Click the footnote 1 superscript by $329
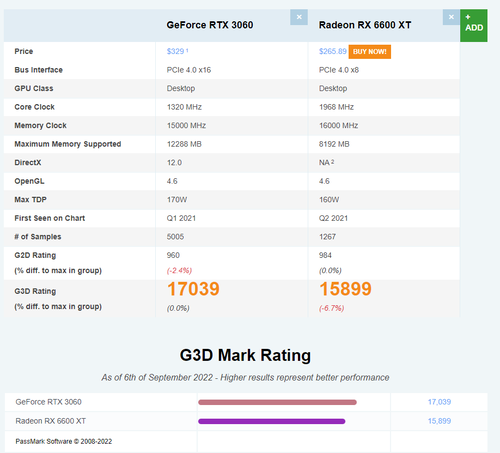The width and height of the screenshot is (500, 453). point(187,50)
